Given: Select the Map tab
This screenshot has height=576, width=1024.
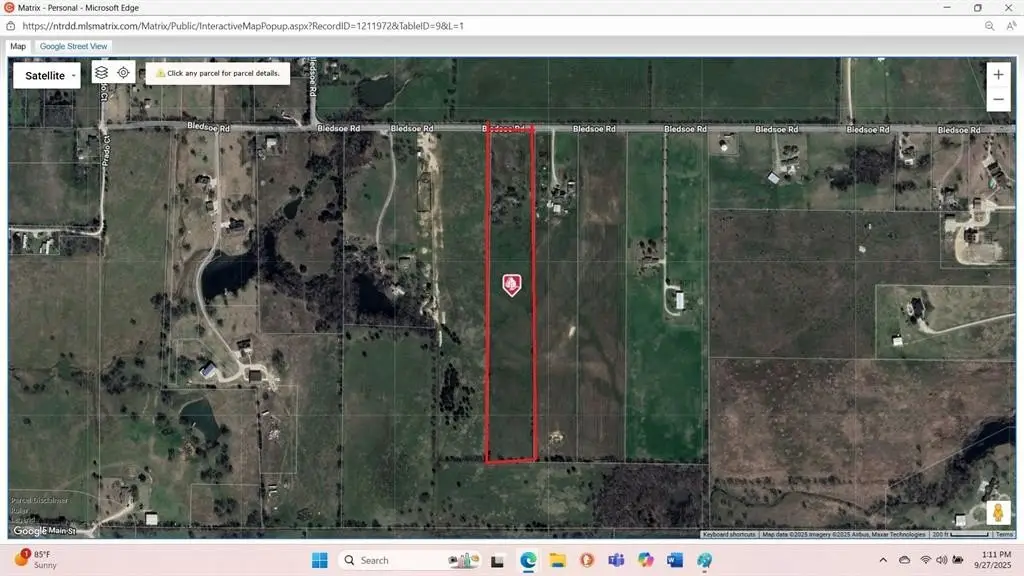Looking at the screenshot, I should pyautogui.click(x=18, y=46).
